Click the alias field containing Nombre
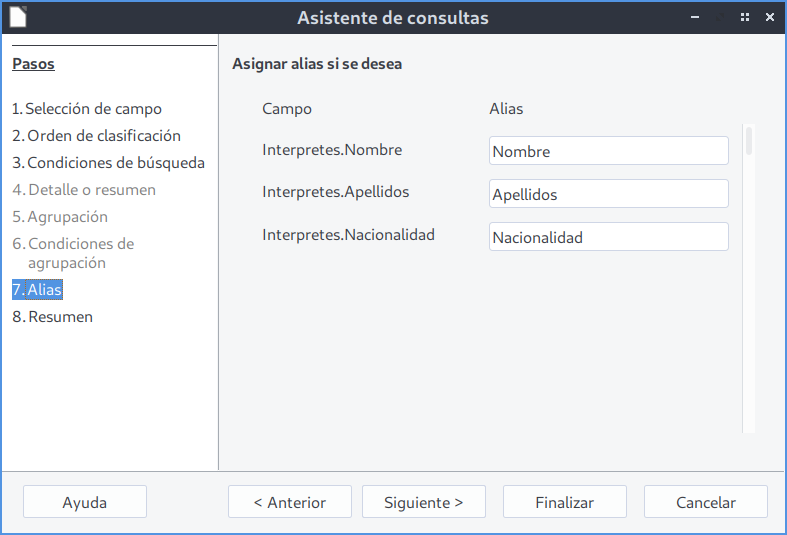Viewport: 787px width, 535px height. pyautogui.click(x=608, y=151)
